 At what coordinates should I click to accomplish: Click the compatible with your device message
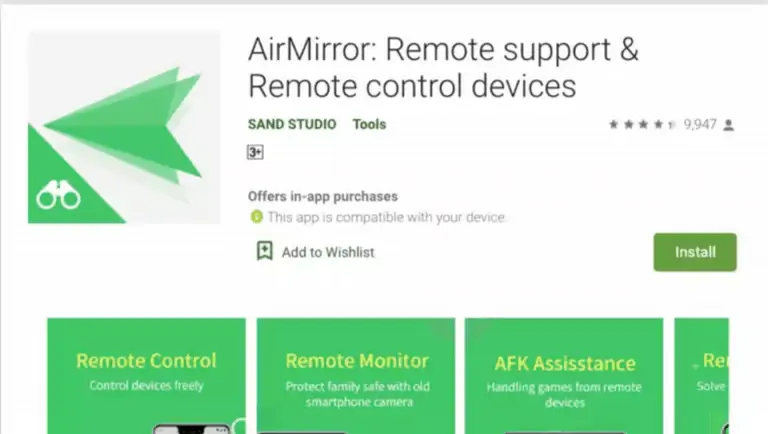point(386,217)
